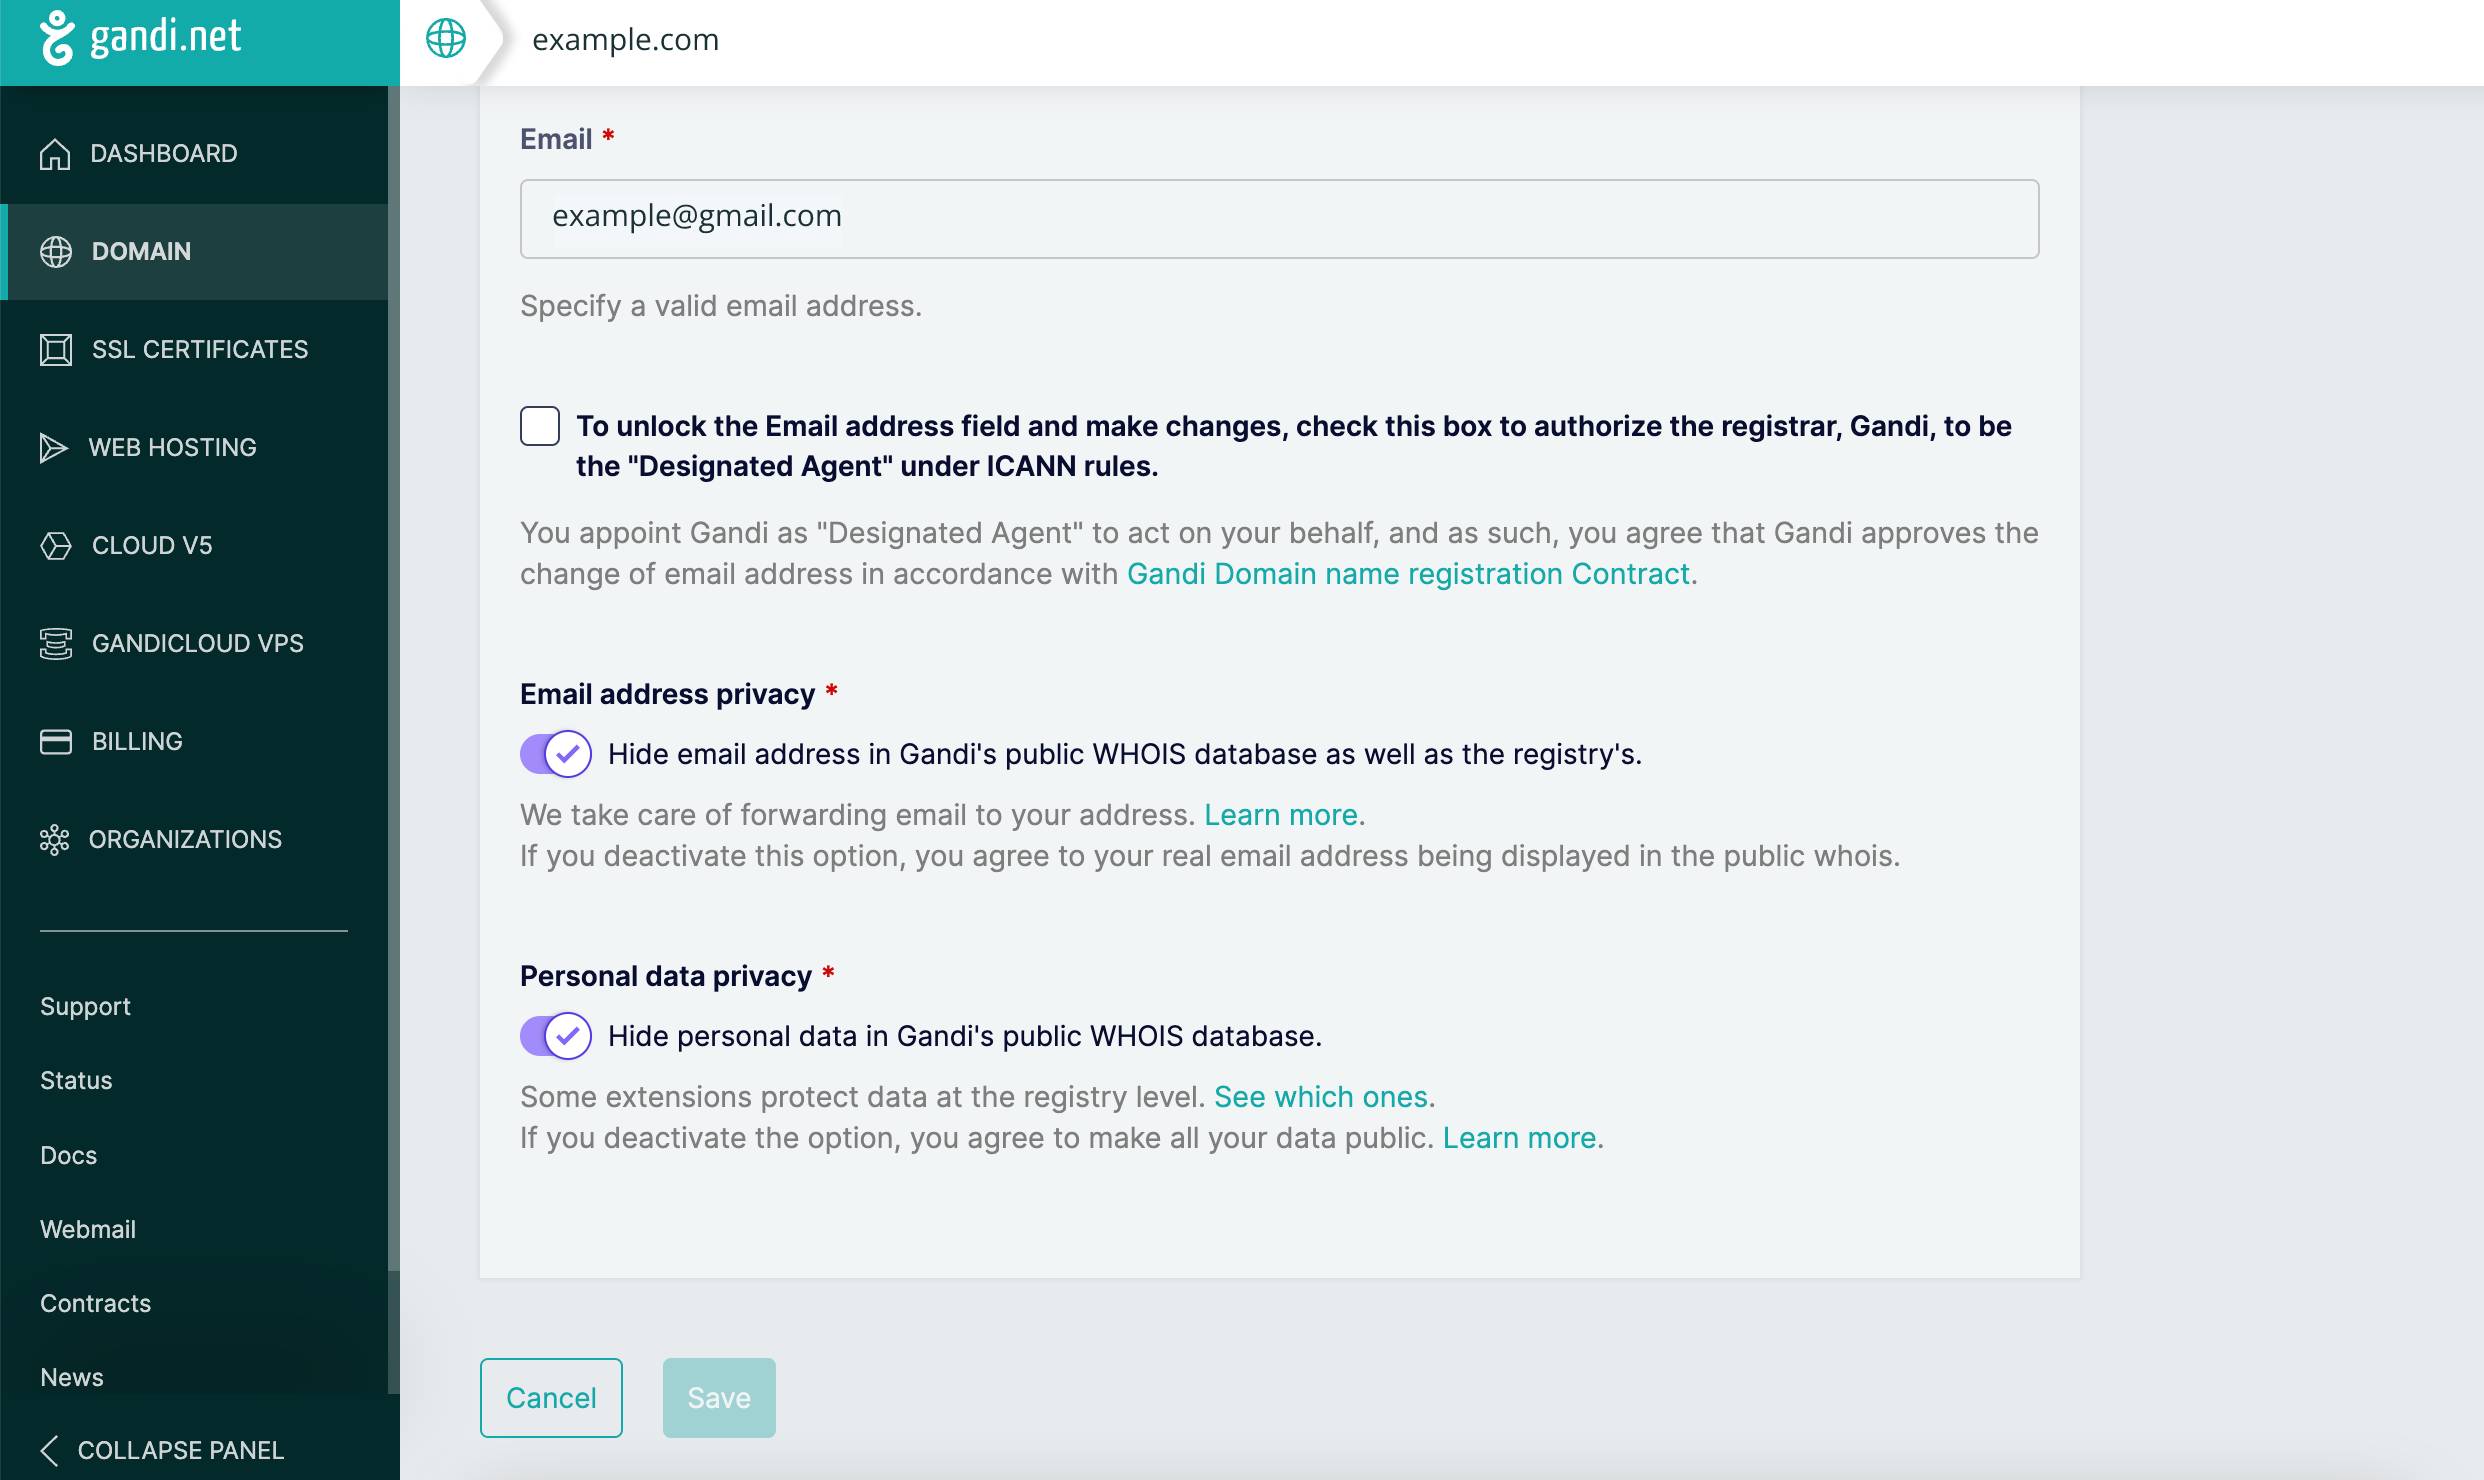This screenshot has width=2484, height=1480.
Task: Click the Organizations cluster icon
Action: coord(54,840)
